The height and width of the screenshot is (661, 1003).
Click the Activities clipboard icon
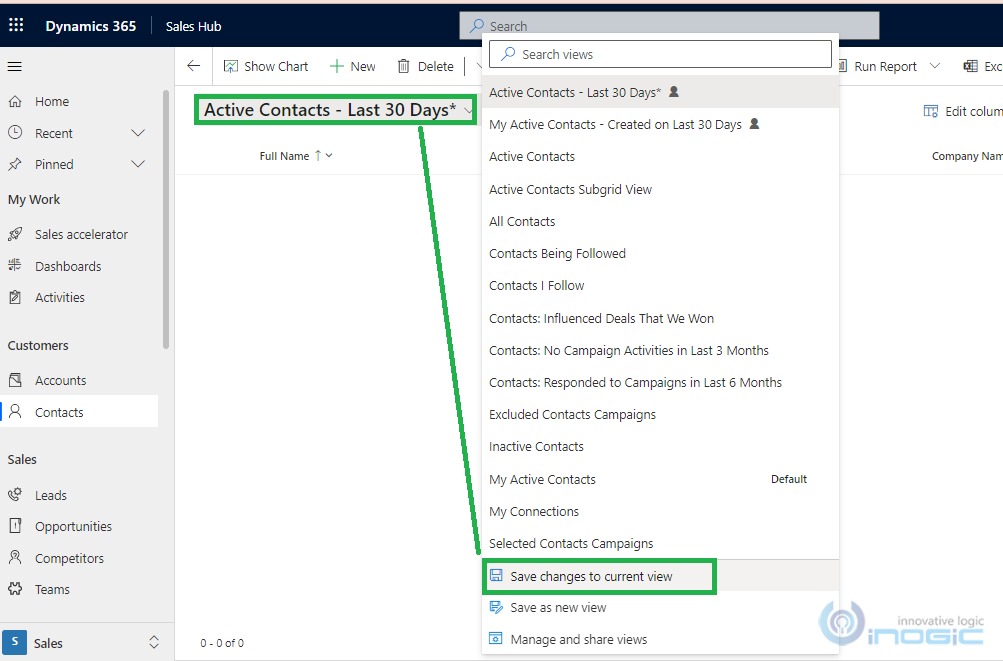[15, 297]
